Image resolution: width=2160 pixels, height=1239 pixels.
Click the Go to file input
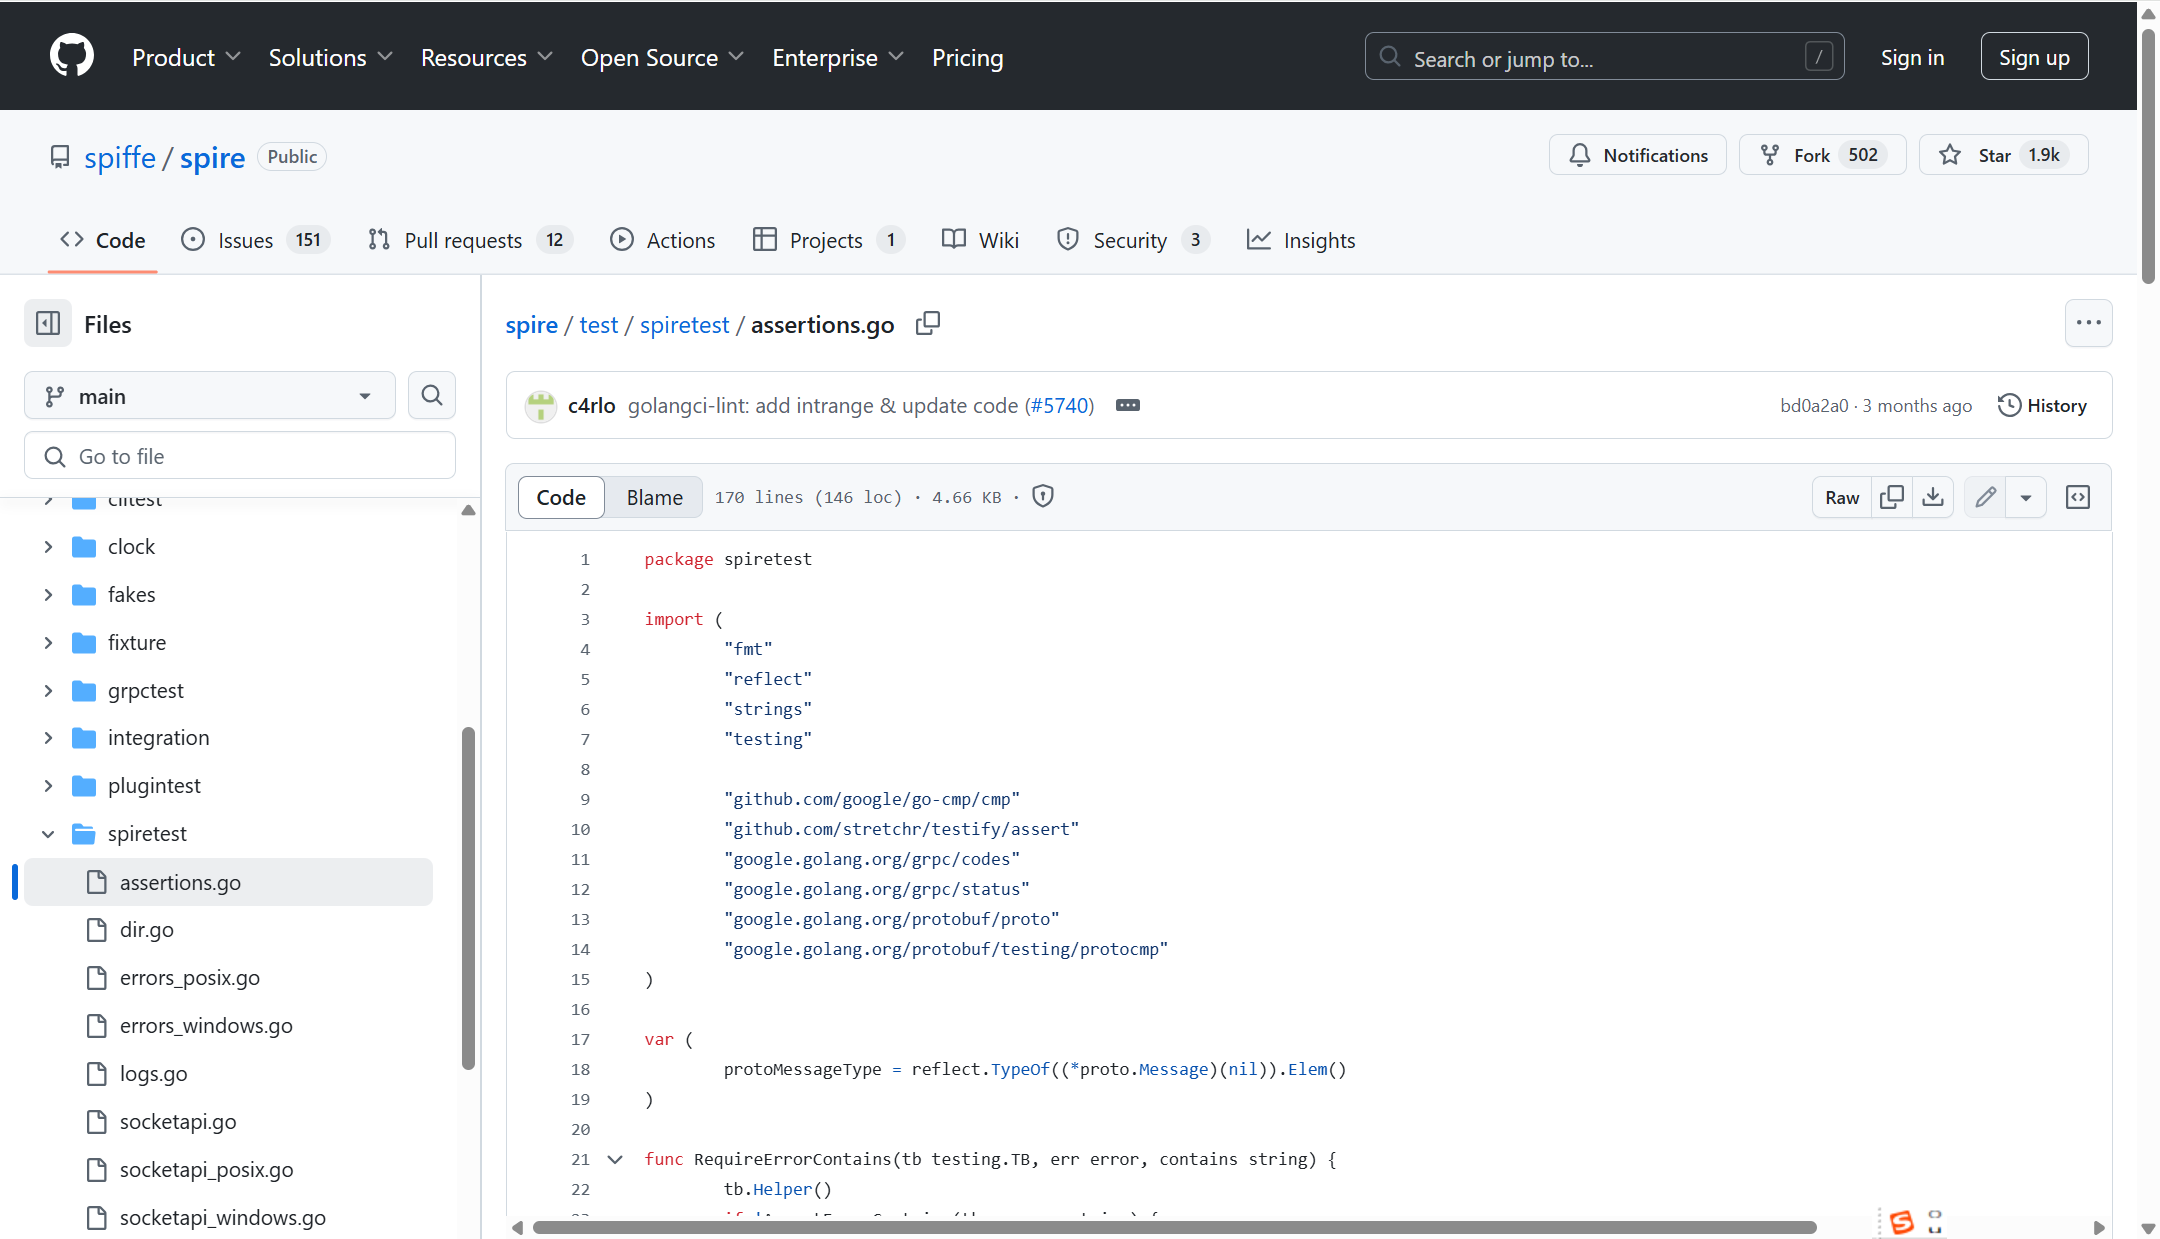pos(240,456)
